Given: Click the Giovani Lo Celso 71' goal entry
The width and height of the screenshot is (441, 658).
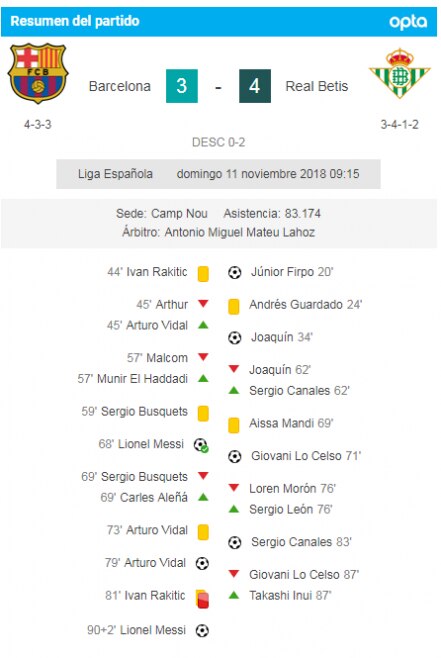Looking at the screenshot, I should click(295, 456).
